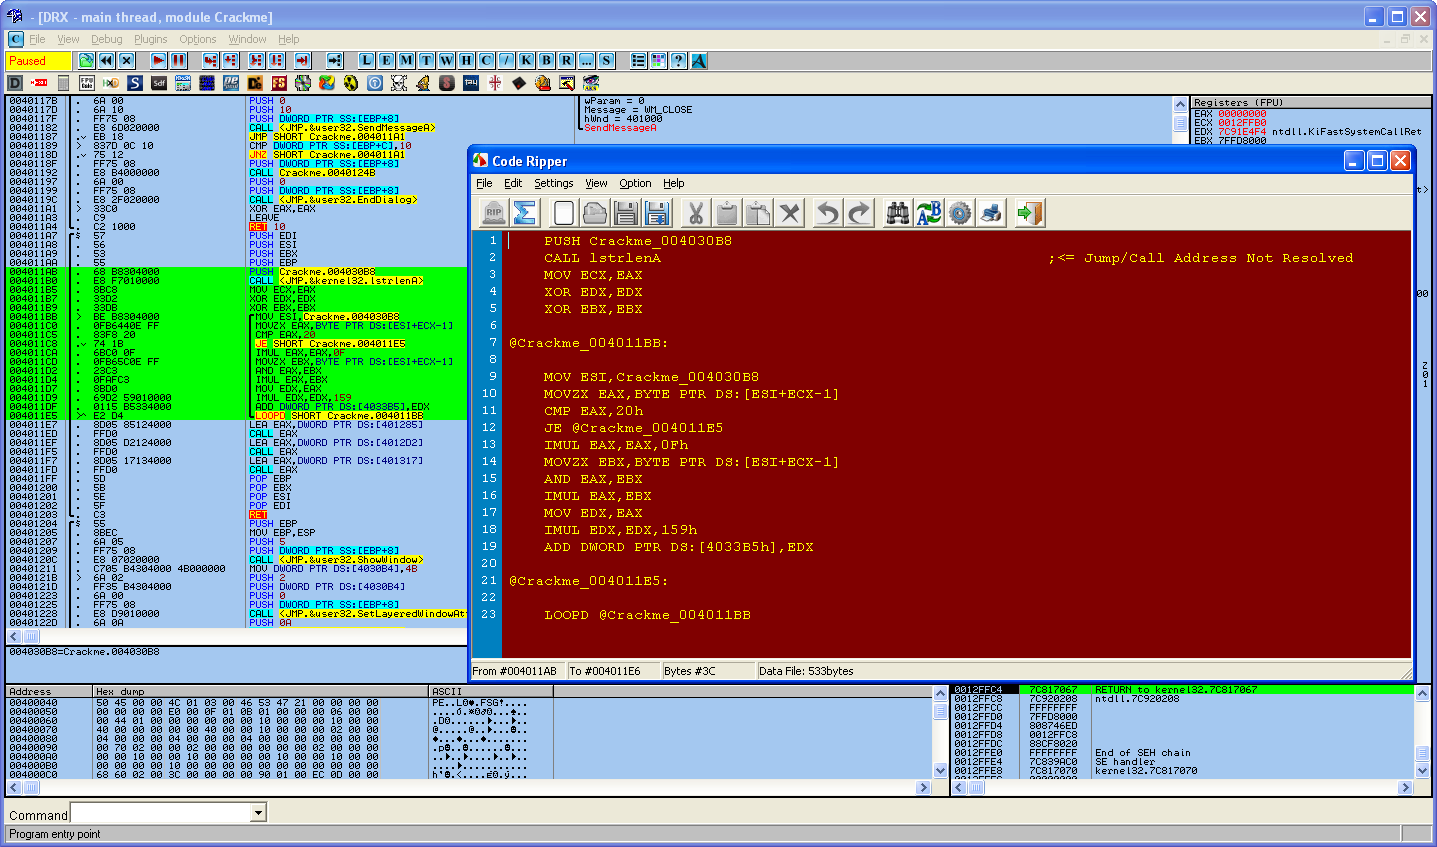Click inside the Command input field
The width and height of the screenshot is (1437, 847).
(x=160, y=813)
